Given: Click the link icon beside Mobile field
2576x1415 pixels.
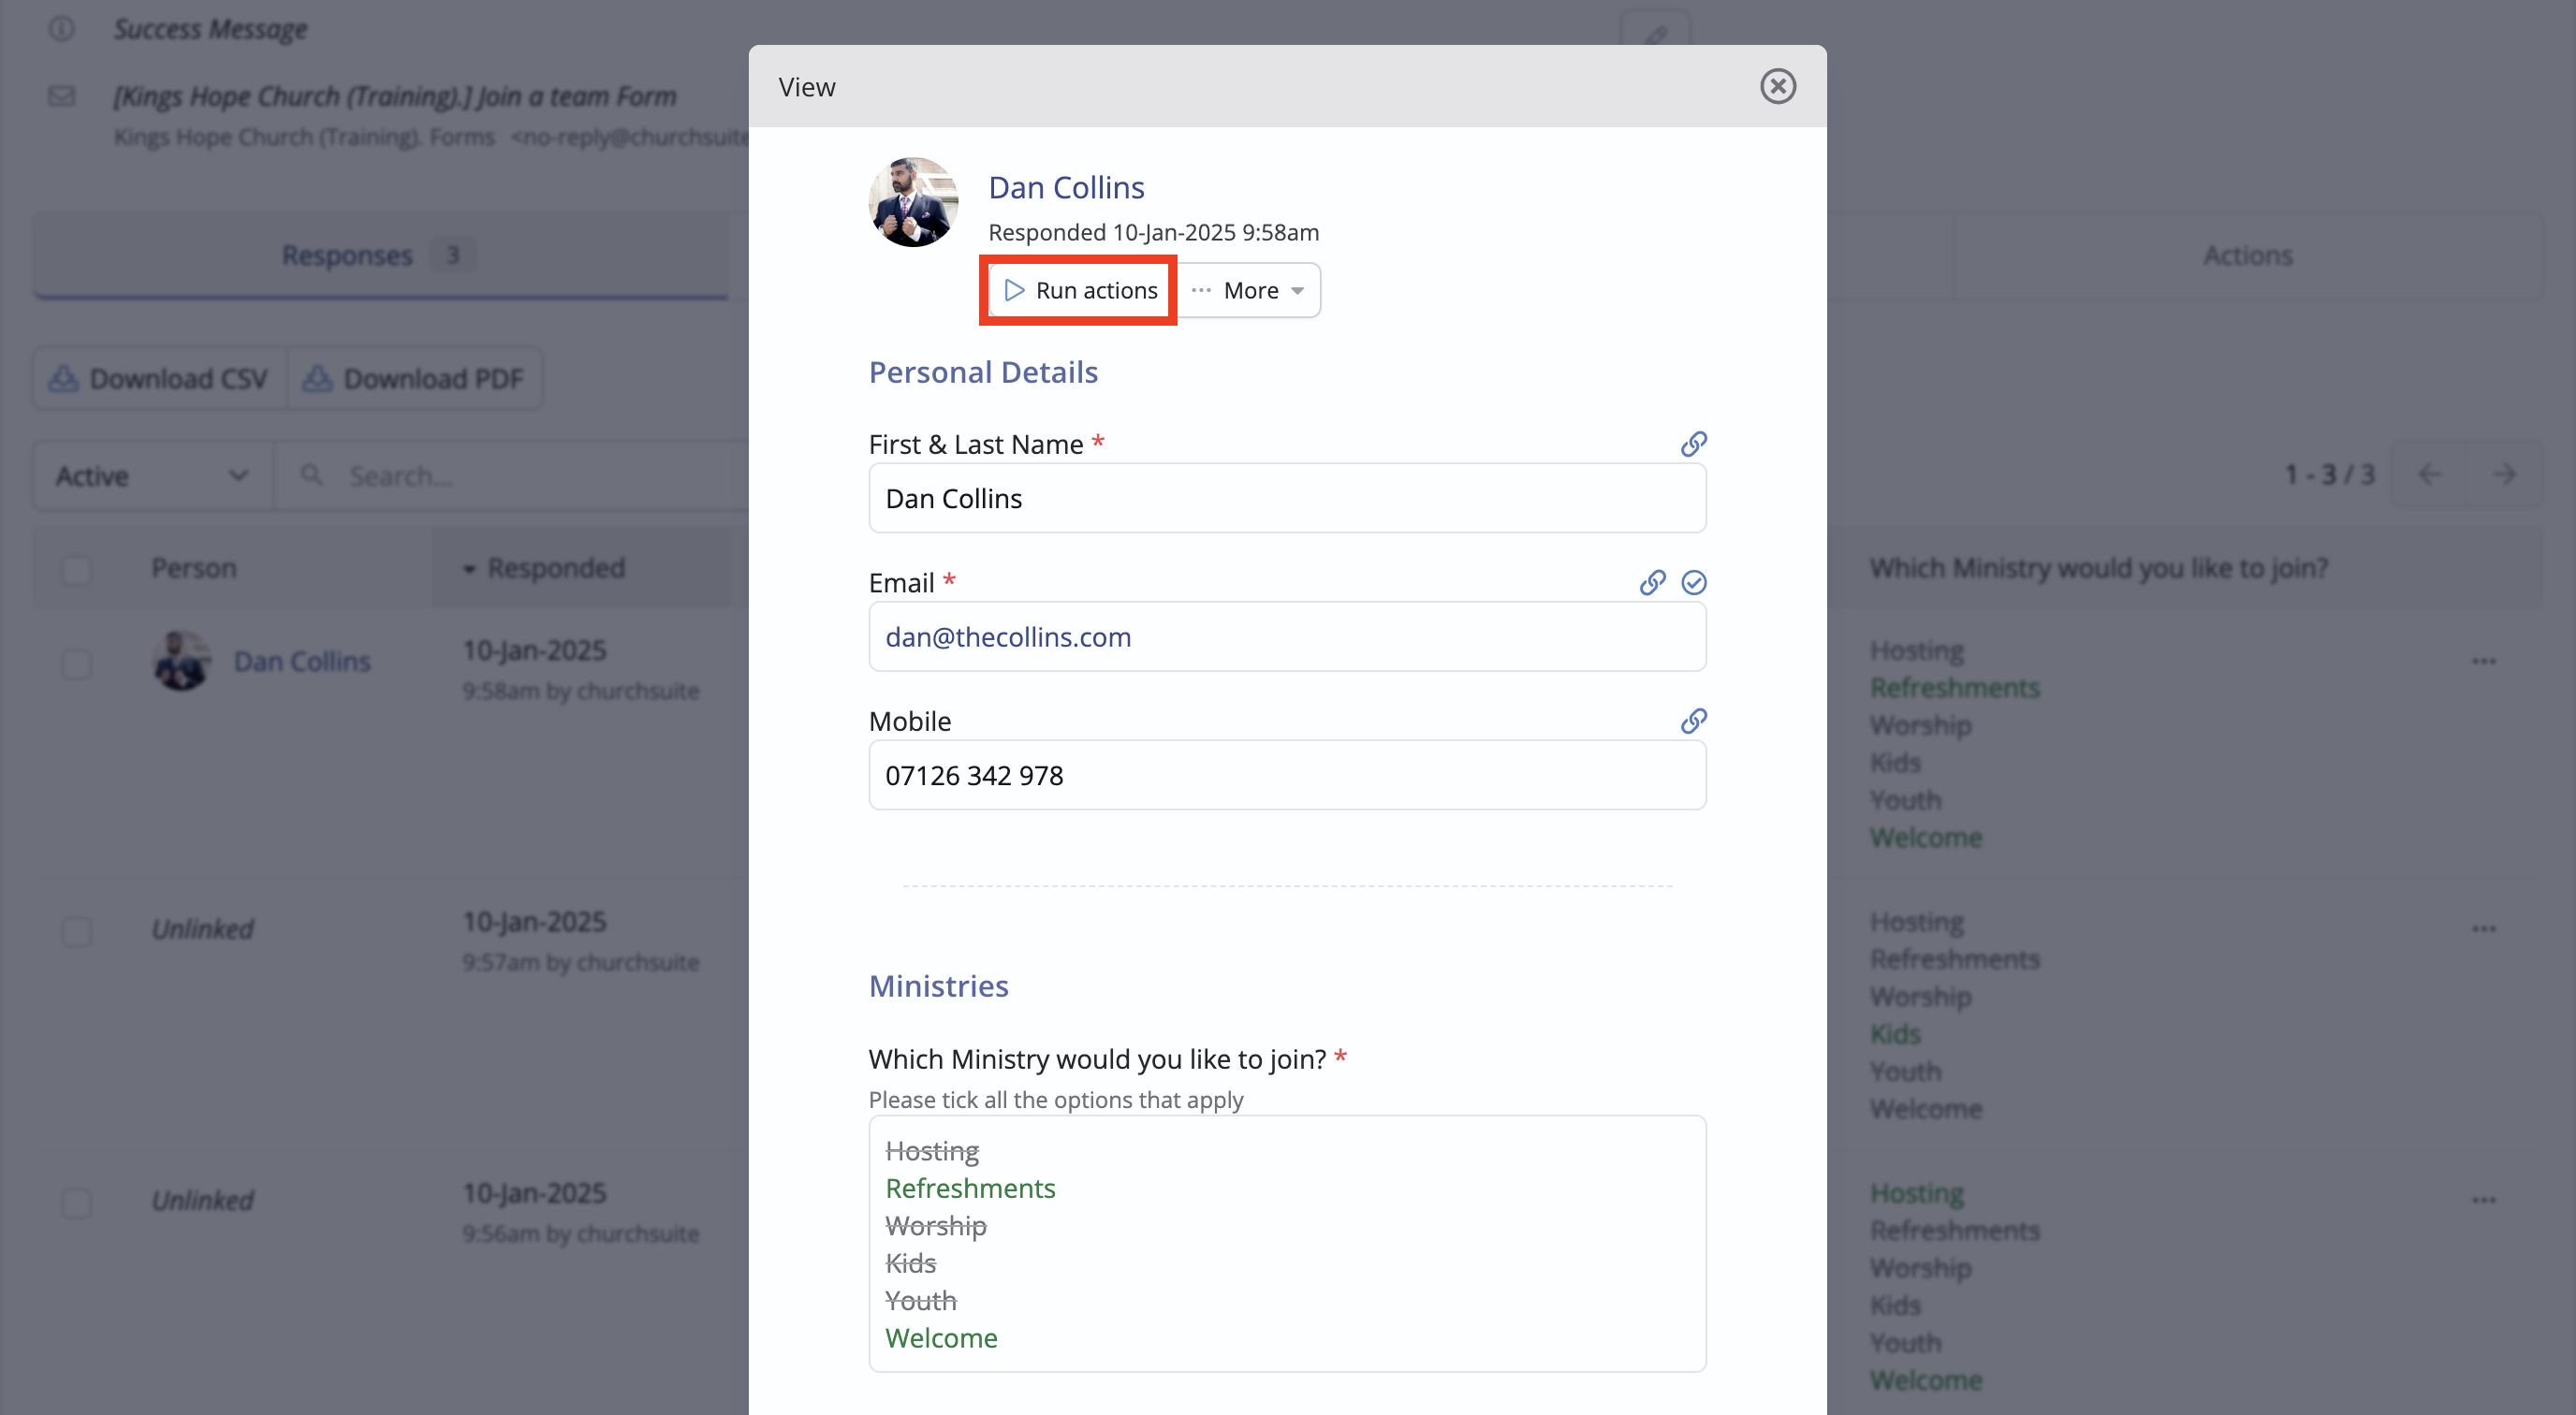Looking at the screenshot, I should coord(1693,720).
